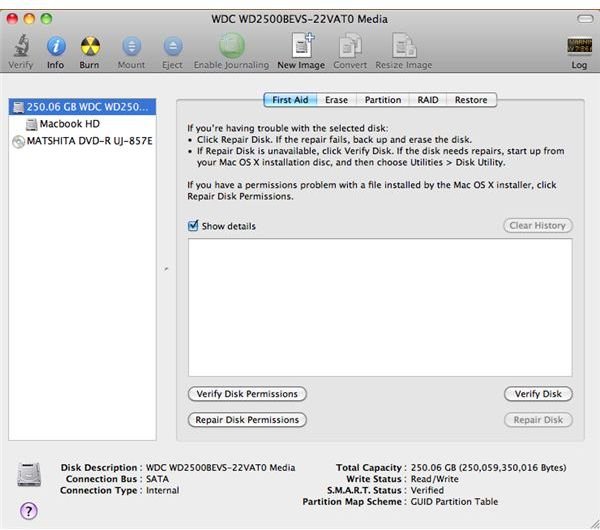
Task: Switch to the Erase tab
Action: coord(336,100)
